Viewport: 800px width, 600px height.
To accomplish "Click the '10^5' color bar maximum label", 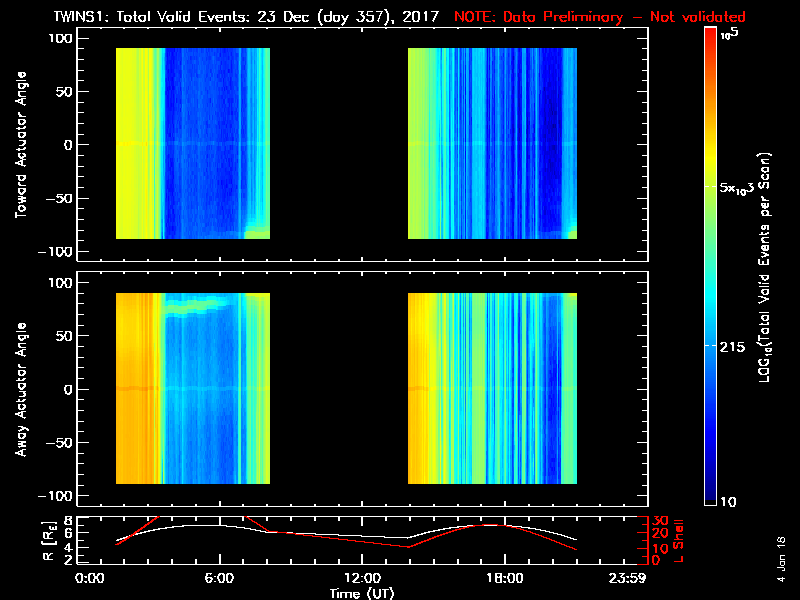I will 730,34.
